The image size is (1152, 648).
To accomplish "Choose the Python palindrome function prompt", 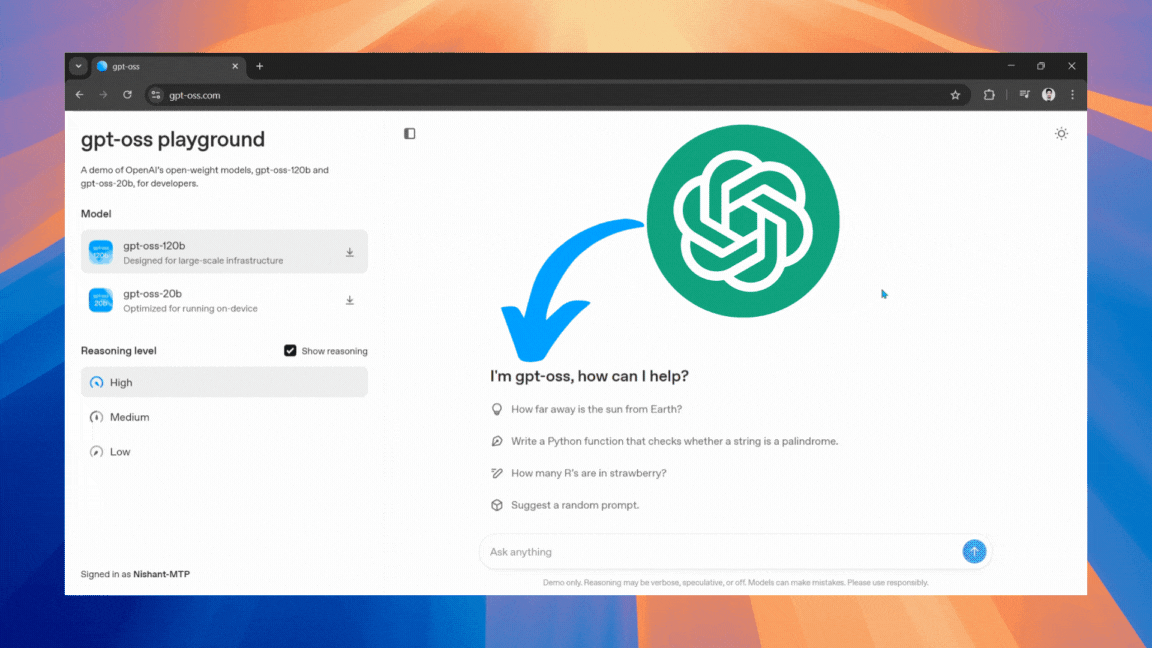I will 674,441.
